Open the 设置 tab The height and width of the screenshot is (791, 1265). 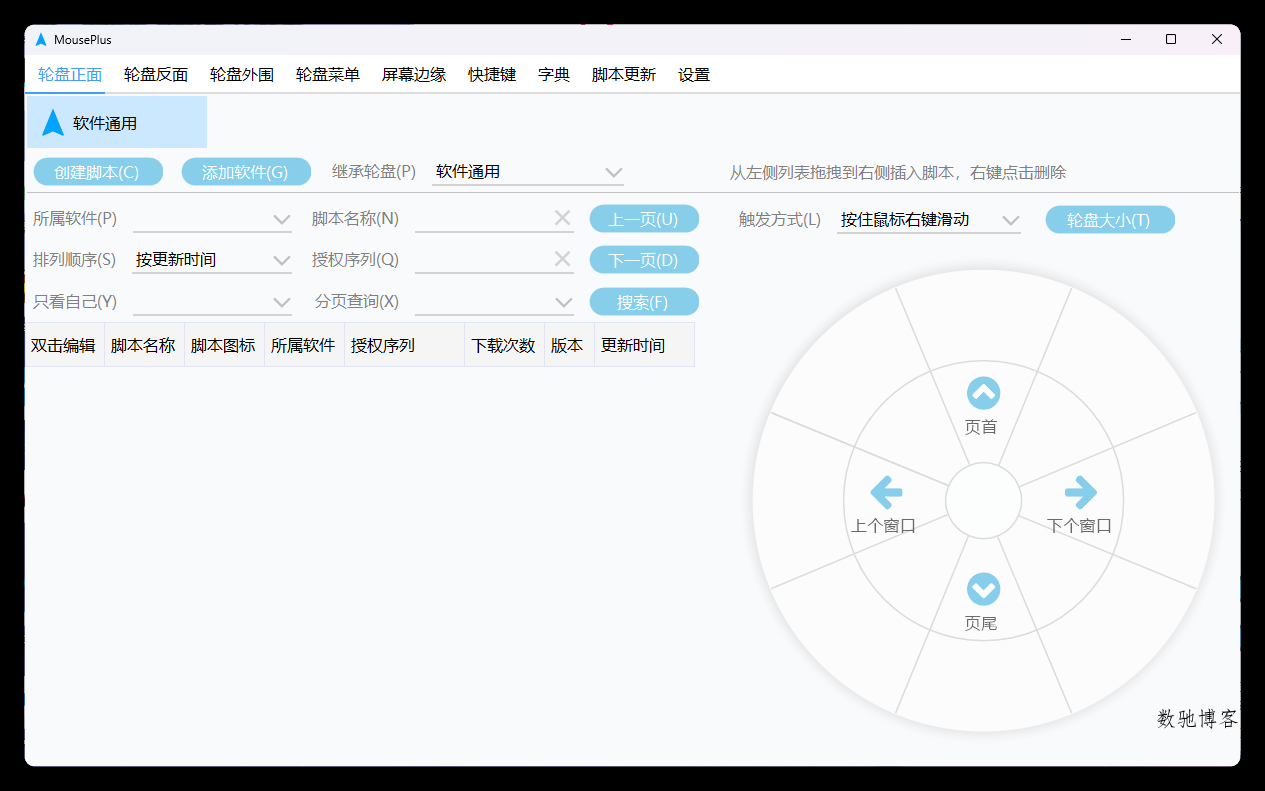point(694,75)
